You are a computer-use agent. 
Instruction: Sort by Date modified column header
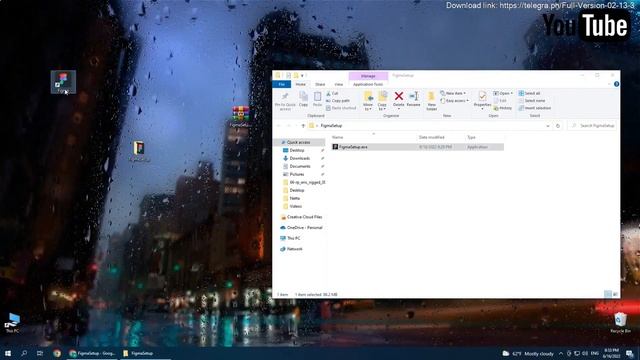pyautogui.click(x=431, y=138)
